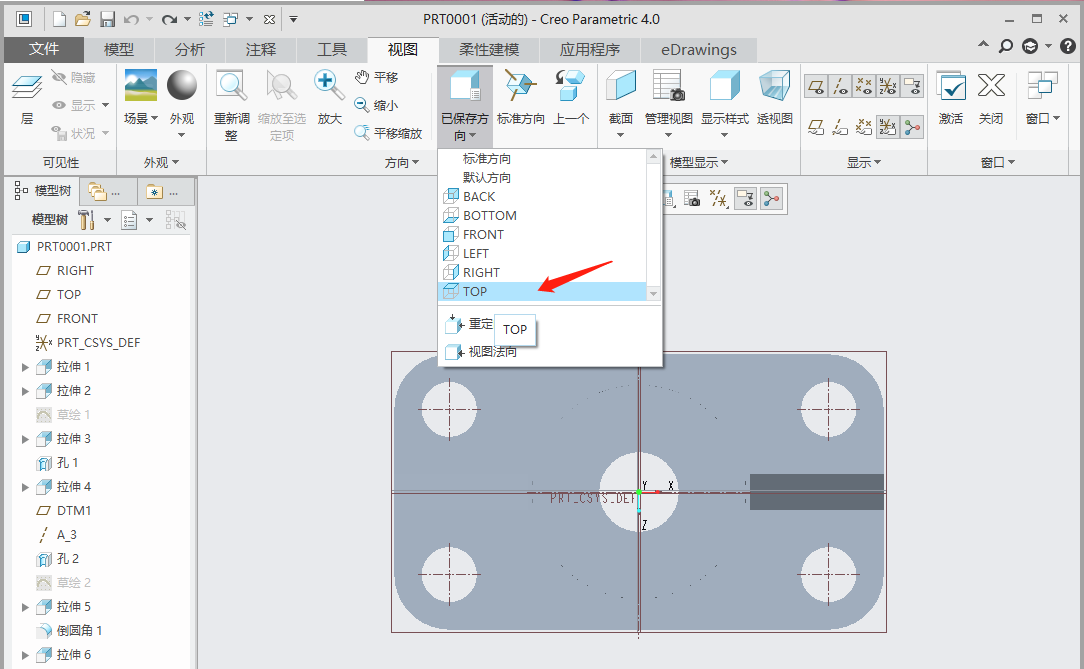1084x669 pixels.
Task: Open help with the question mark icon
Action: tap(1068, 46)
